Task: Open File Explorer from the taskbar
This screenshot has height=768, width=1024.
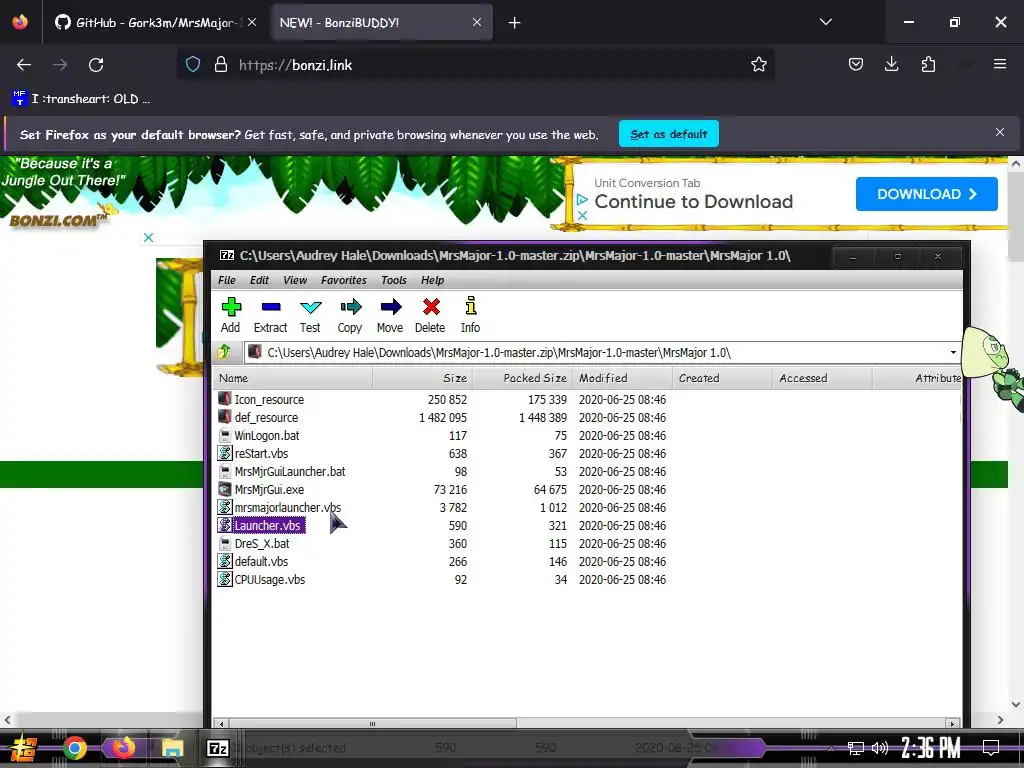Action: pos(172,748)
